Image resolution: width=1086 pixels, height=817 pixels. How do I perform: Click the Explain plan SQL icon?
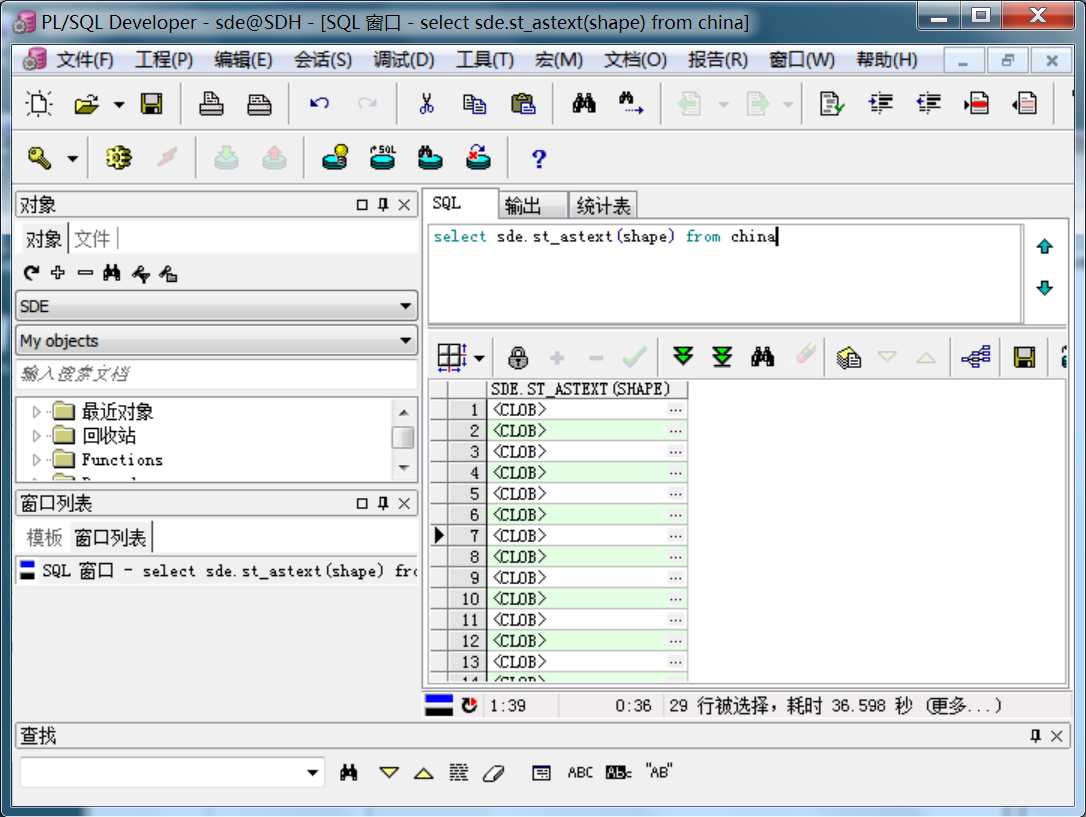[x=382, y=157]
